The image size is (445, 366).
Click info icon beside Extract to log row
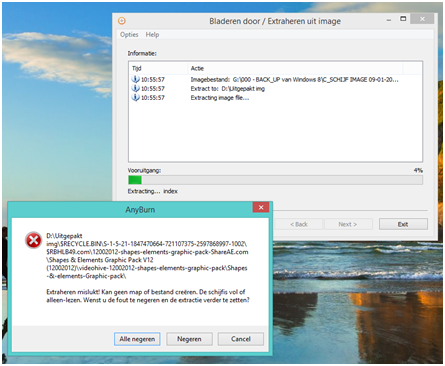pyautogui.click(x=135, y=88)
